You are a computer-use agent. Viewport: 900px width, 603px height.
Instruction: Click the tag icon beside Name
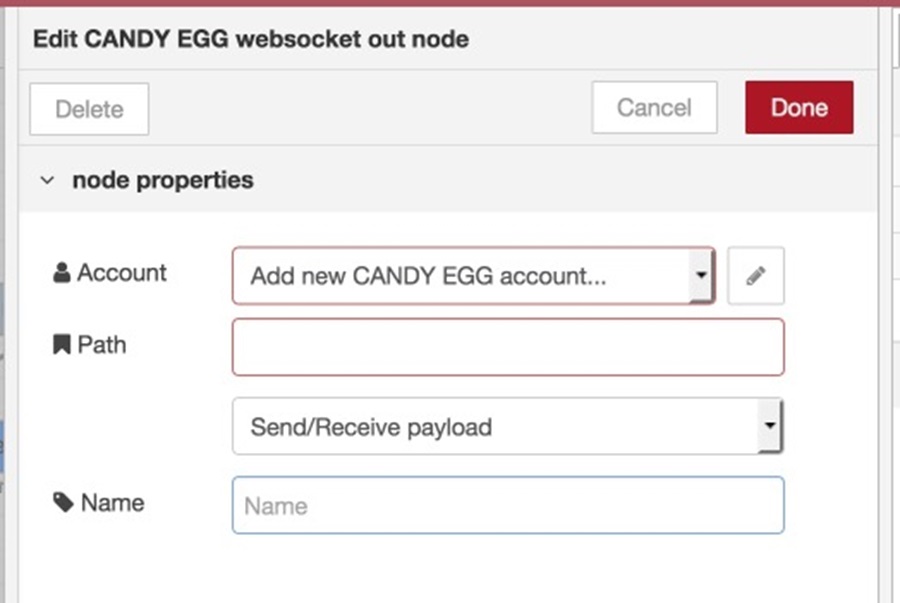[x=63, y=502]
